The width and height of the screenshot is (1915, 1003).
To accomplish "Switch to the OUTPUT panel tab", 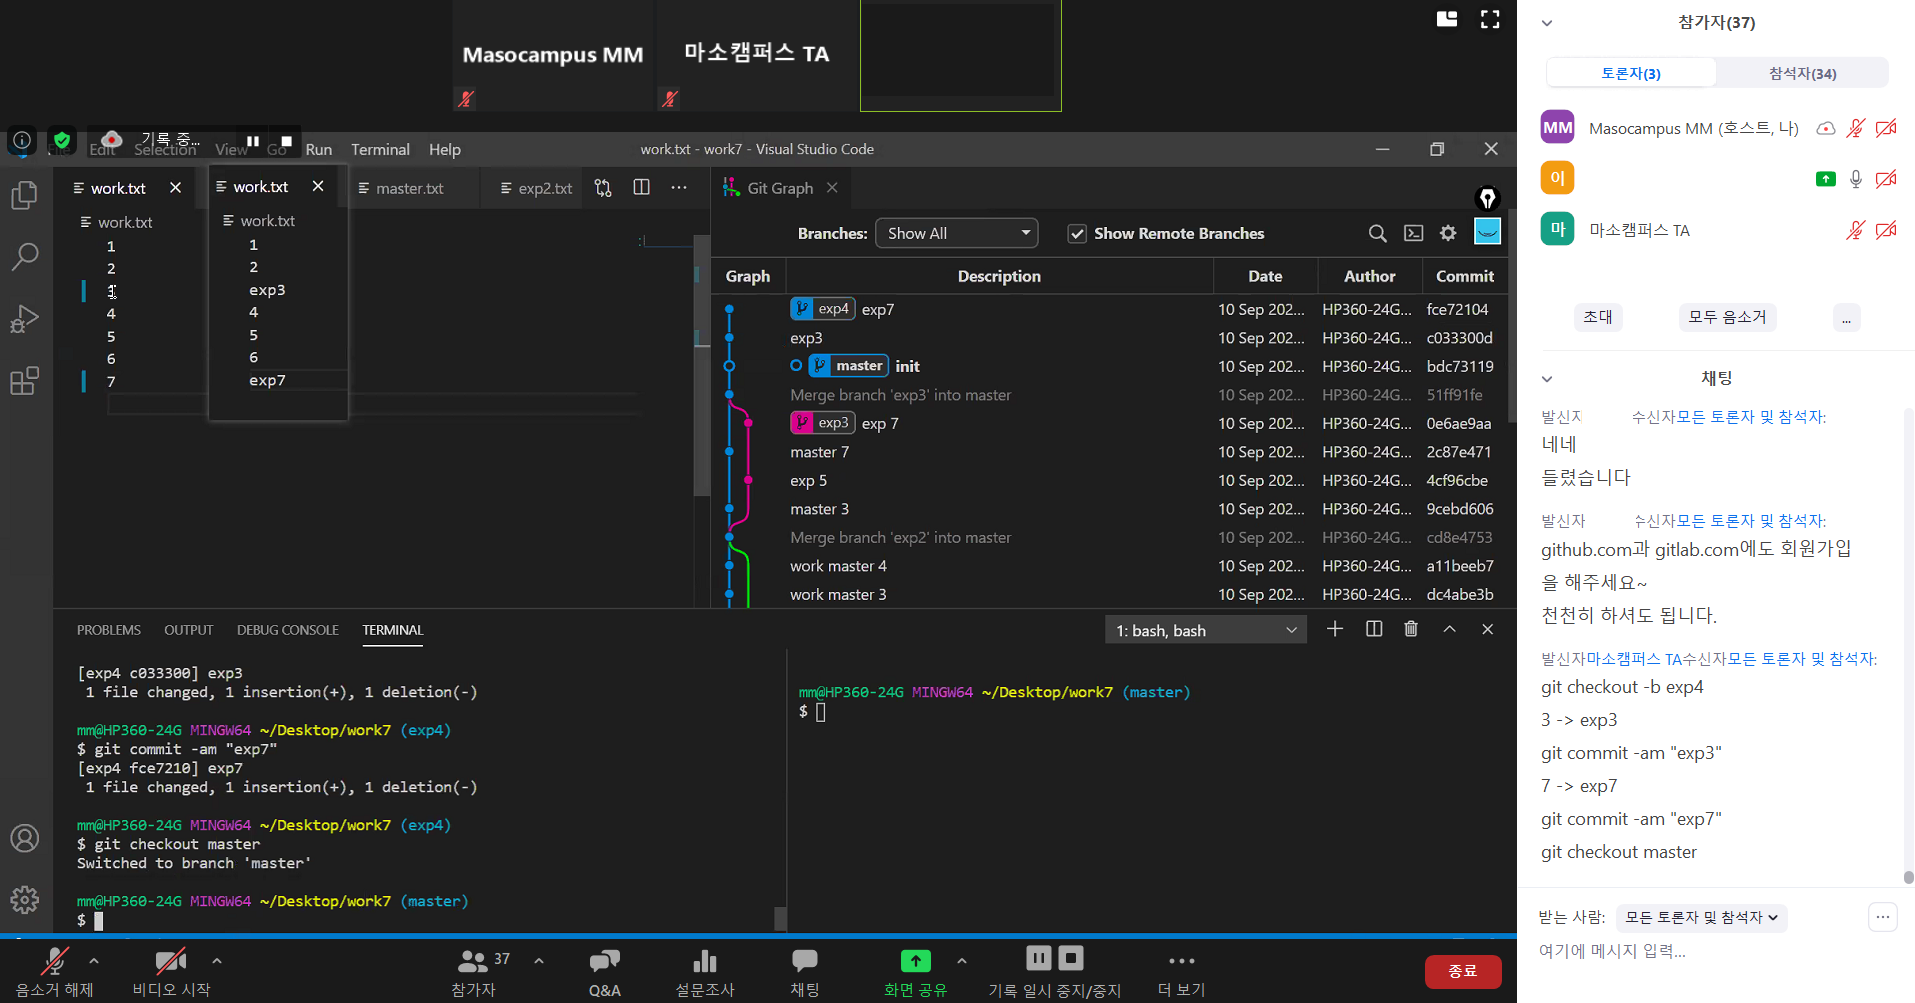I will [x=188, y=630].
